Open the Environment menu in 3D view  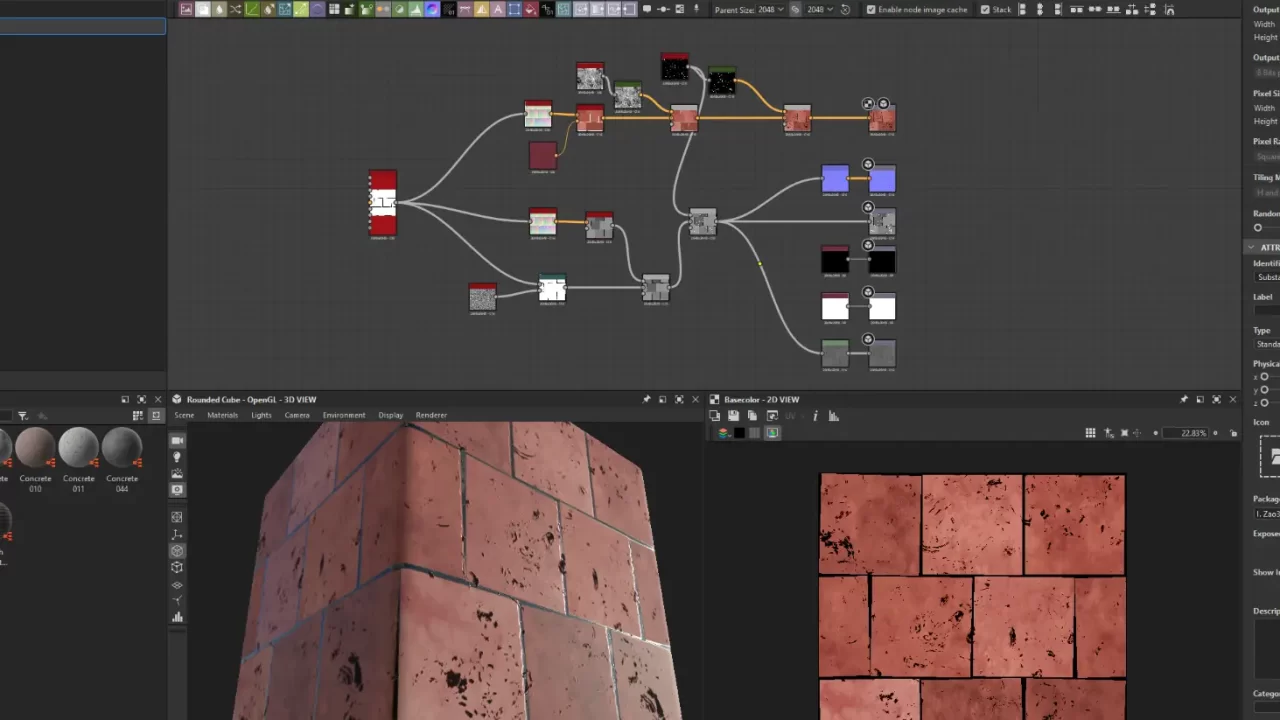click(343, 415)
